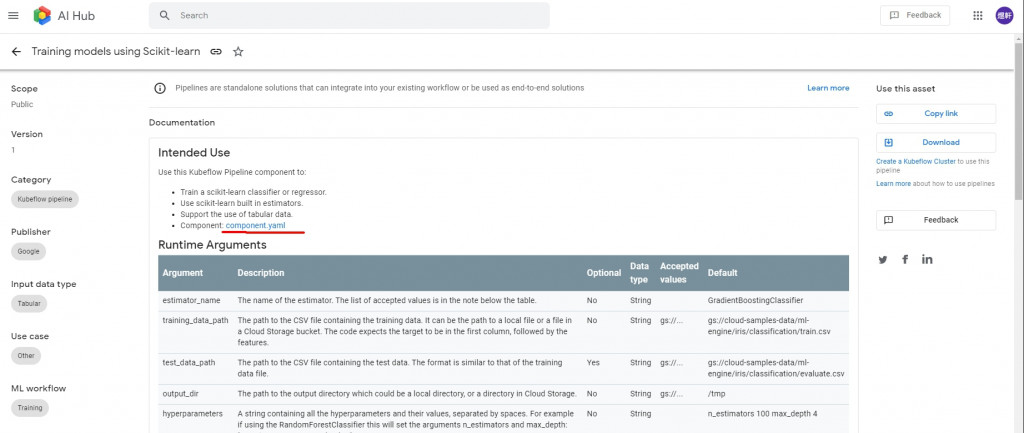Image resolution: width=1024 pixels, height=433 pixels.
Task: Go back with the left arrow
Action: click(x=16, y=52)
